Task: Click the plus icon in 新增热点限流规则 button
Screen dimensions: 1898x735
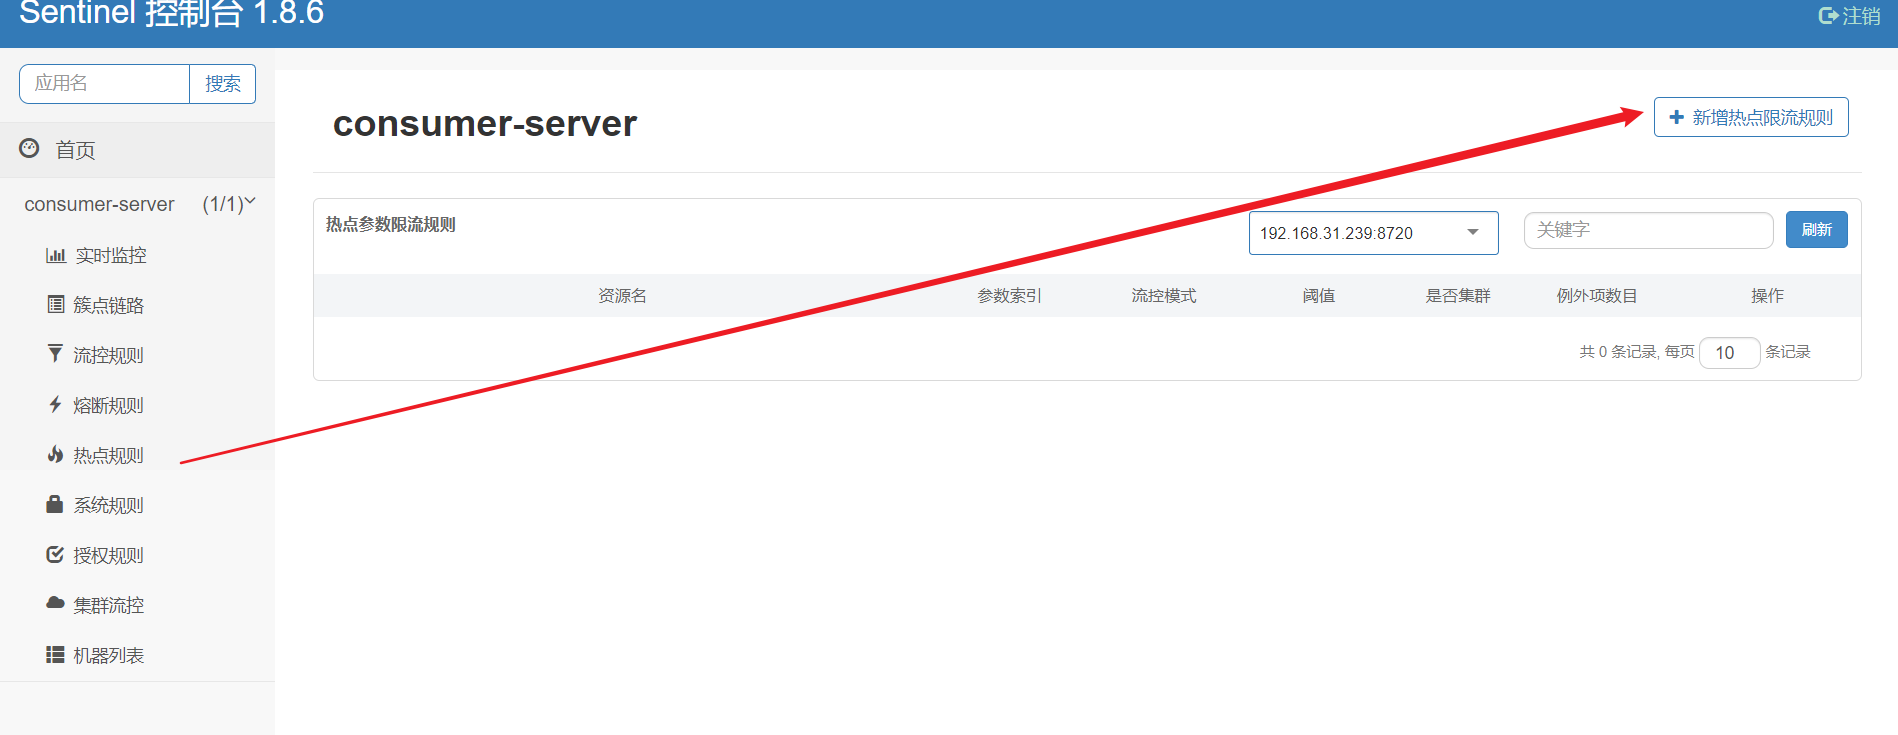Action: [1677, 117]
